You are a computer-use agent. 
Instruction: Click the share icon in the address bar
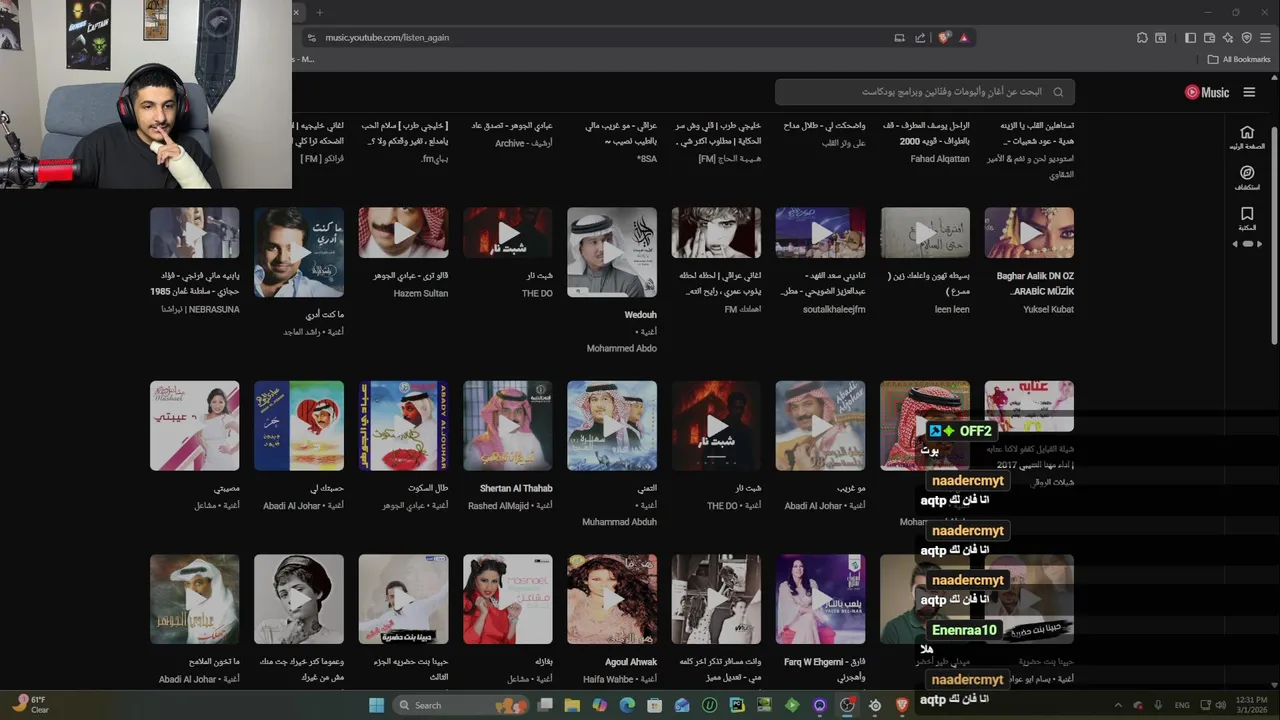click(920, 38)
